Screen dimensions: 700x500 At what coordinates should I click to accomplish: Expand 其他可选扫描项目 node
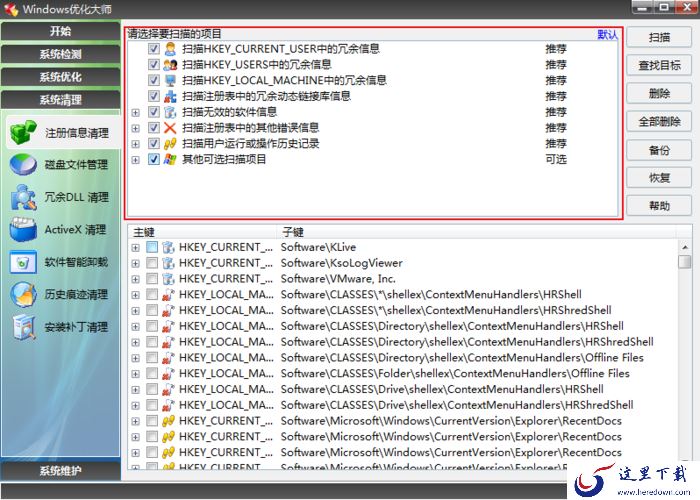136,160
